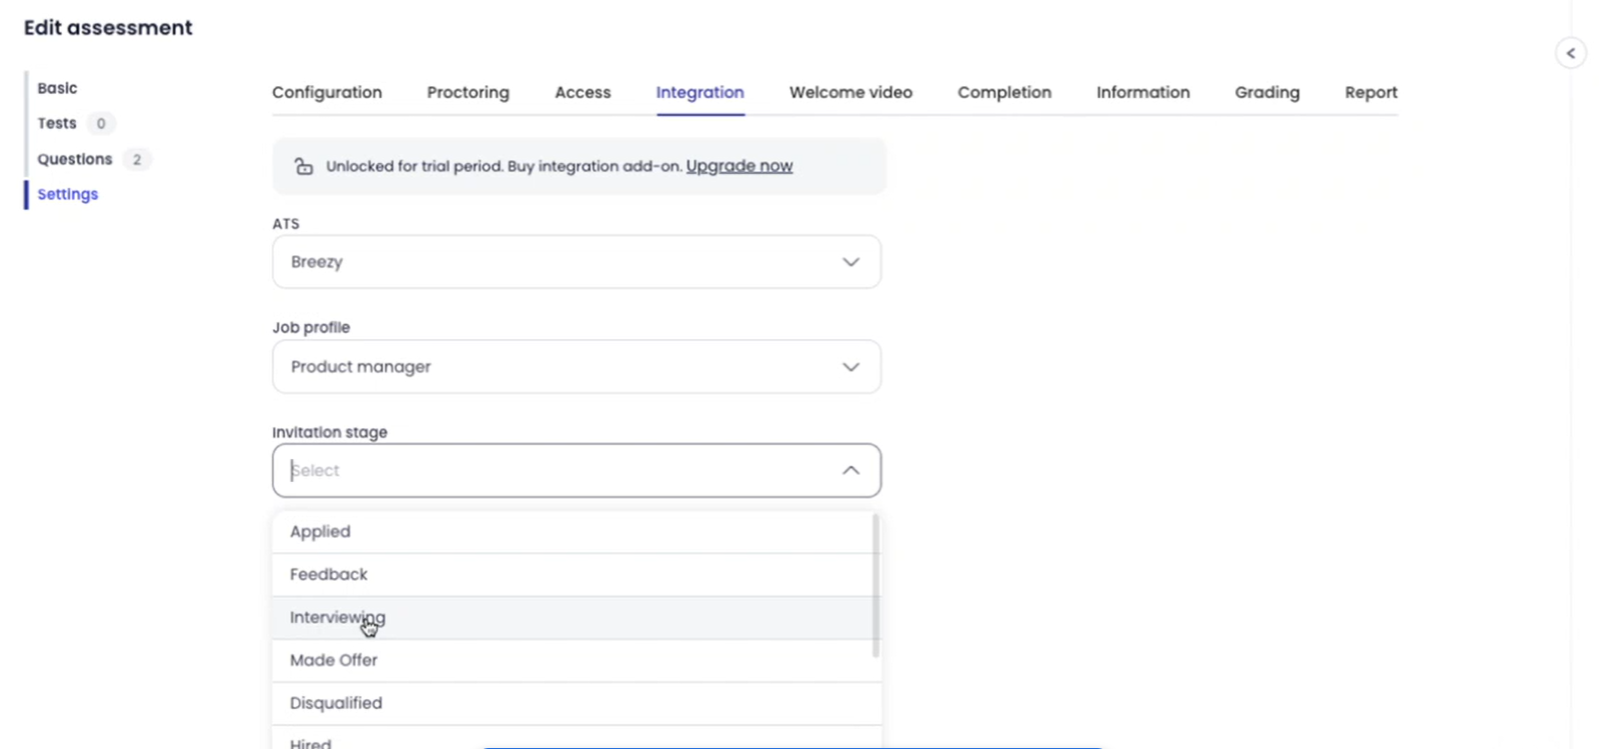This screenshot has height=749, width=1599.
Task: Select the Welcome video tab
Action: tap(850, 92)
